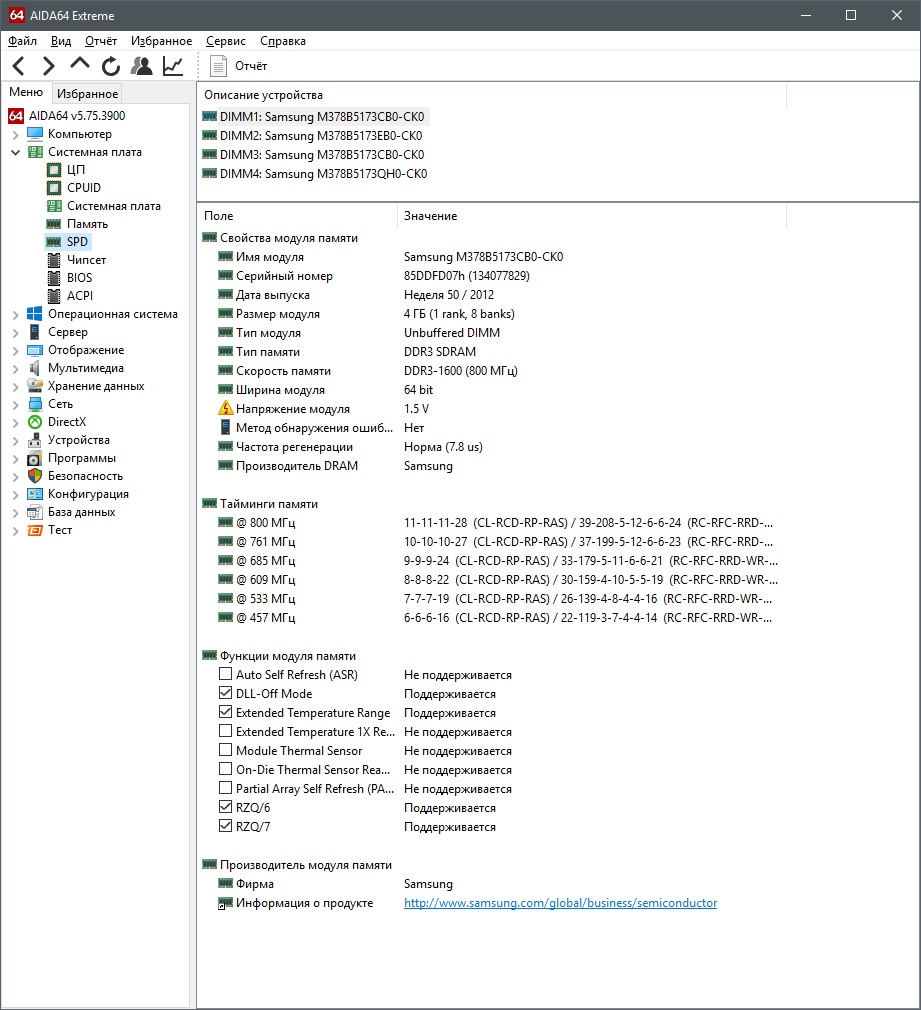Viewport: 921px width, 1010px height.
Task: Toggle the RZQ/7 checkbox
Action: tap(225, 827)
